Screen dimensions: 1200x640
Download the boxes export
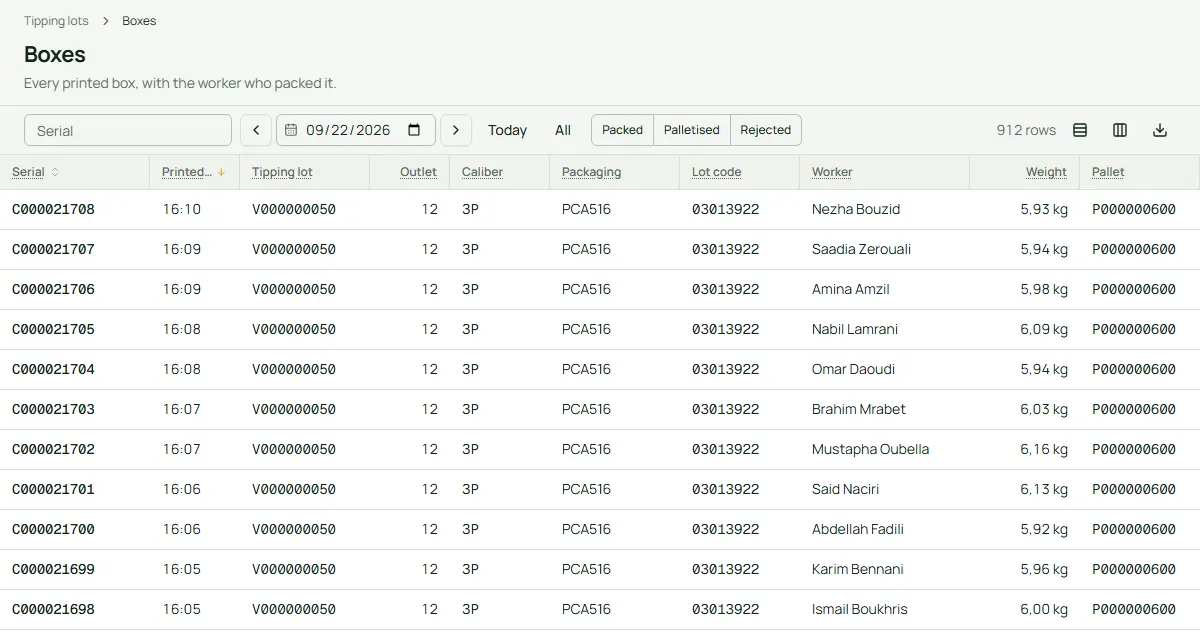pos(1160,130)
